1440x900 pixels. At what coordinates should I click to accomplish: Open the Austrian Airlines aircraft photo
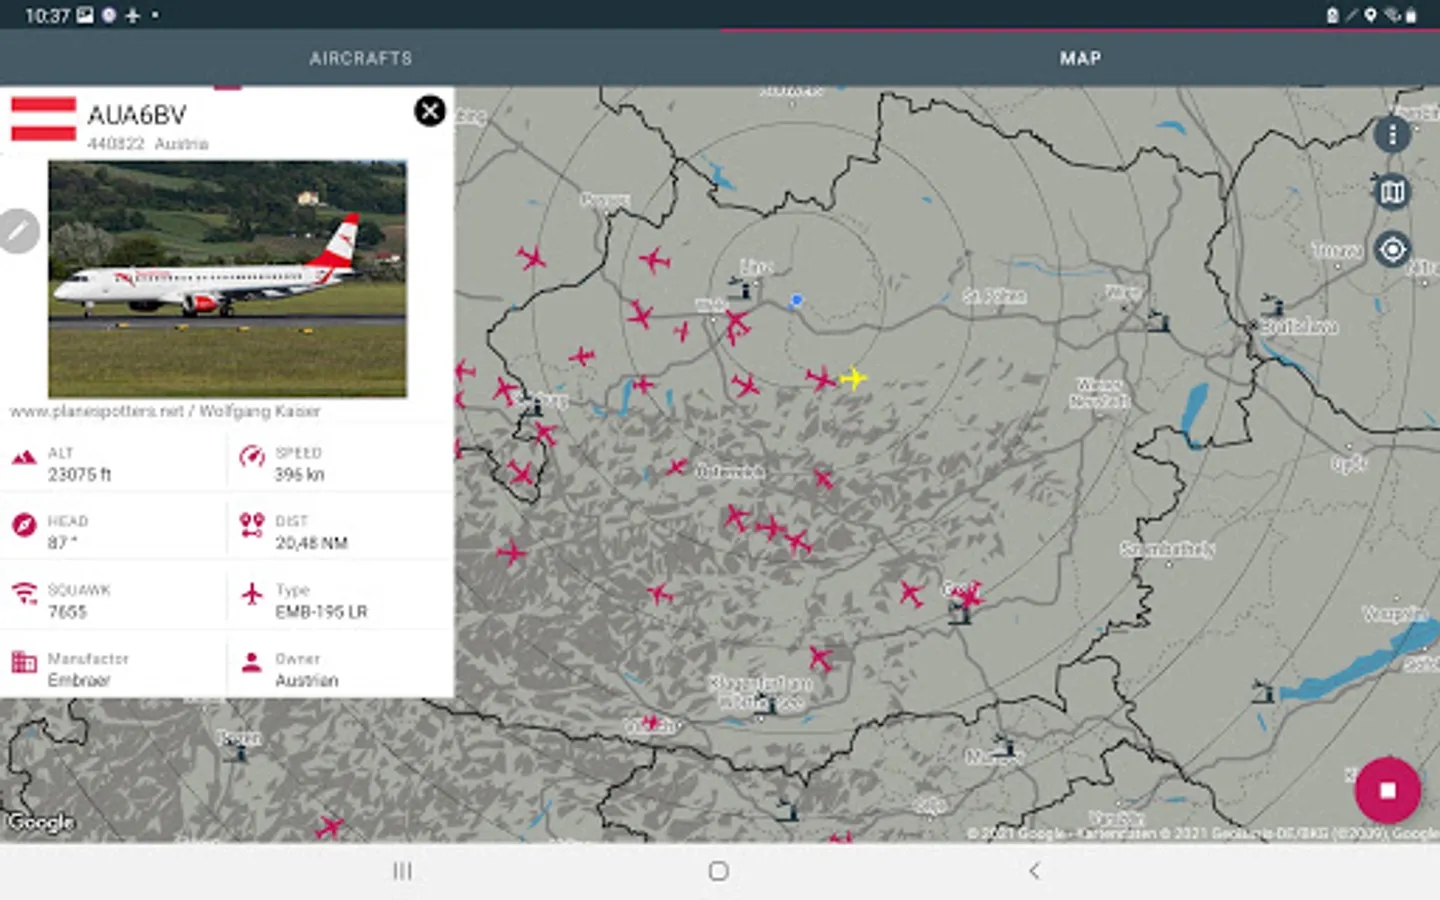(228, 279)
